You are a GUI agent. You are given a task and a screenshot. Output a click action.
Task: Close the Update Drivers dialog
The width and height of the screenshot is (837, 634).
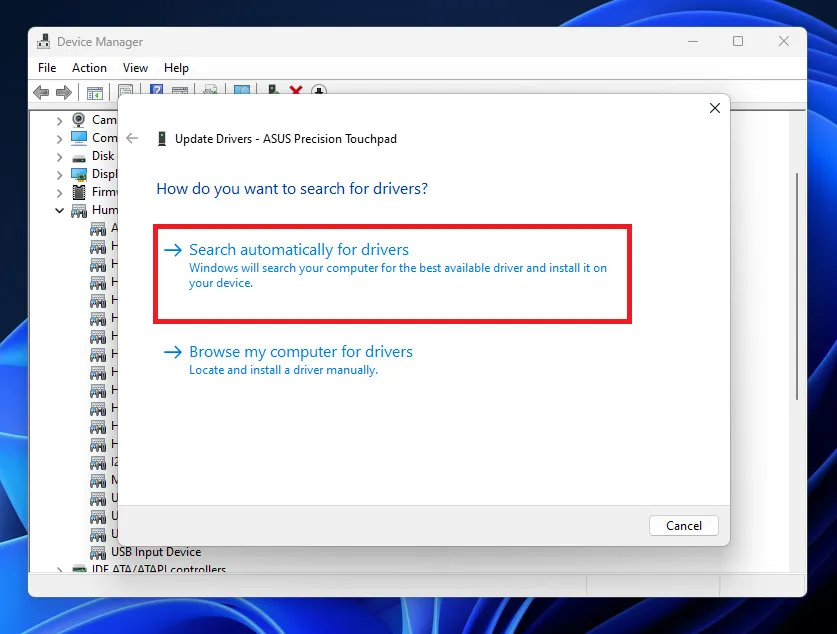point(715,108)
